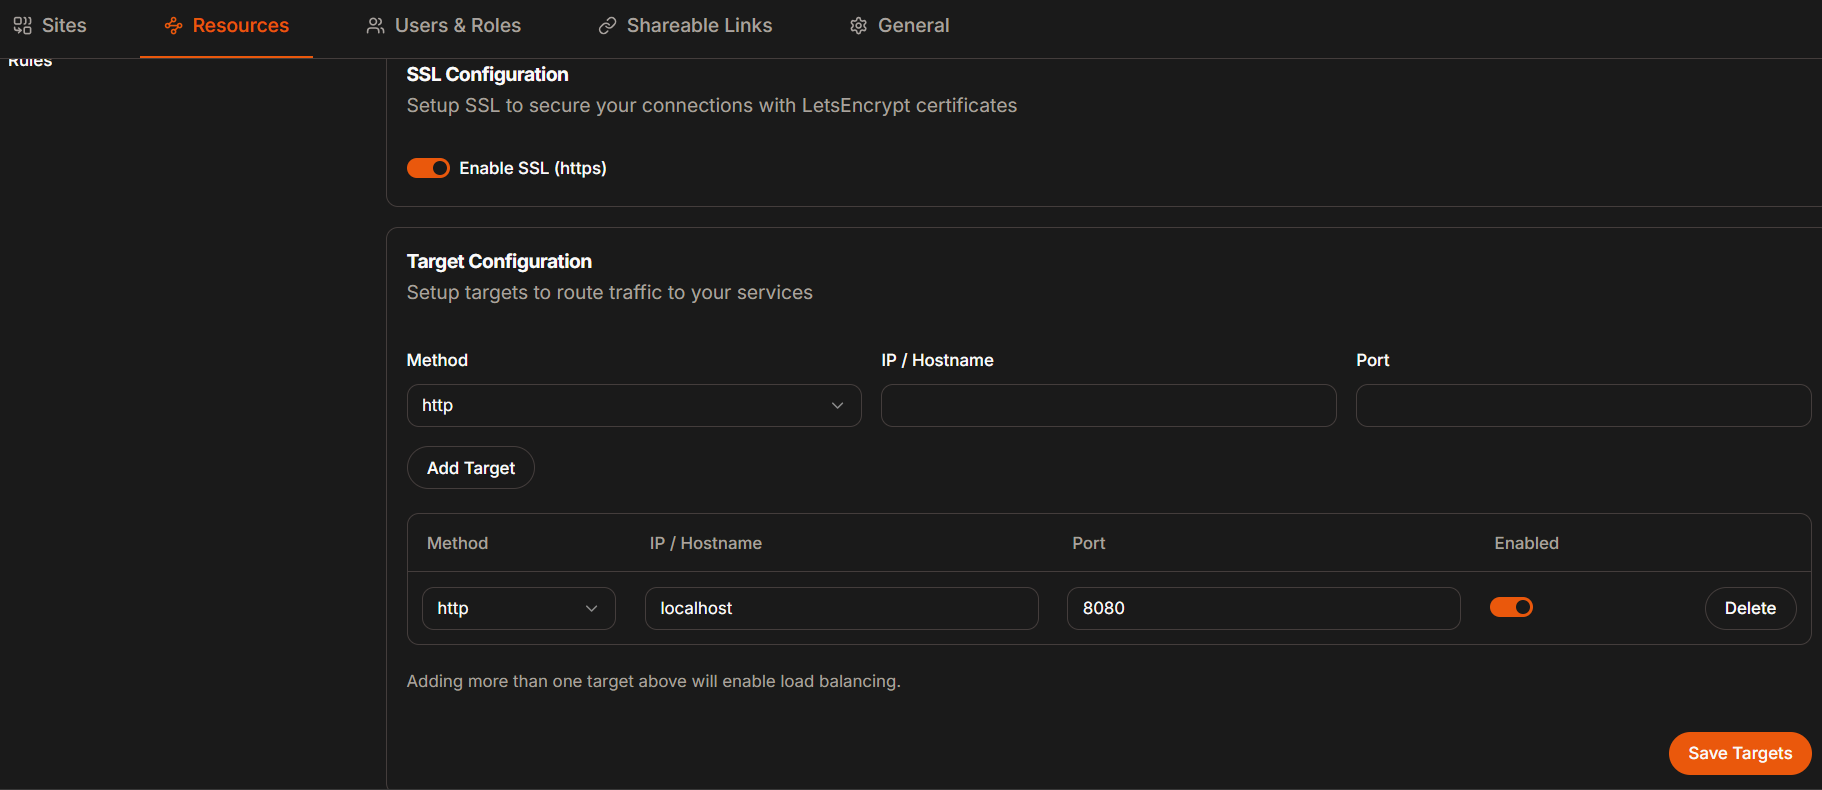The height and width of the screenshot is (790, 1822).
Task: Open the General tab
Action: 899,26
